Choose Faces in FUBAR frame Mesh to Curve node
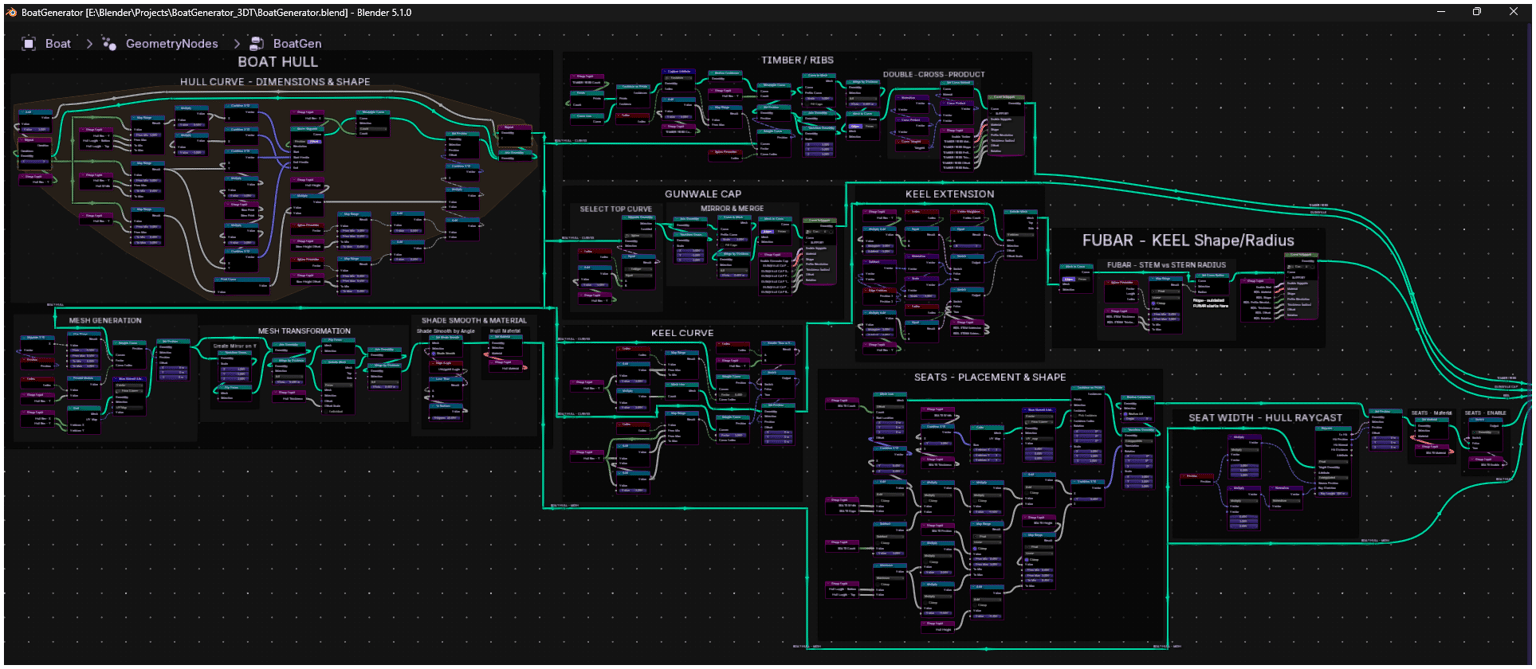Image resolution: width=1536 pixels, height=669 pixels. (1083, 279)
